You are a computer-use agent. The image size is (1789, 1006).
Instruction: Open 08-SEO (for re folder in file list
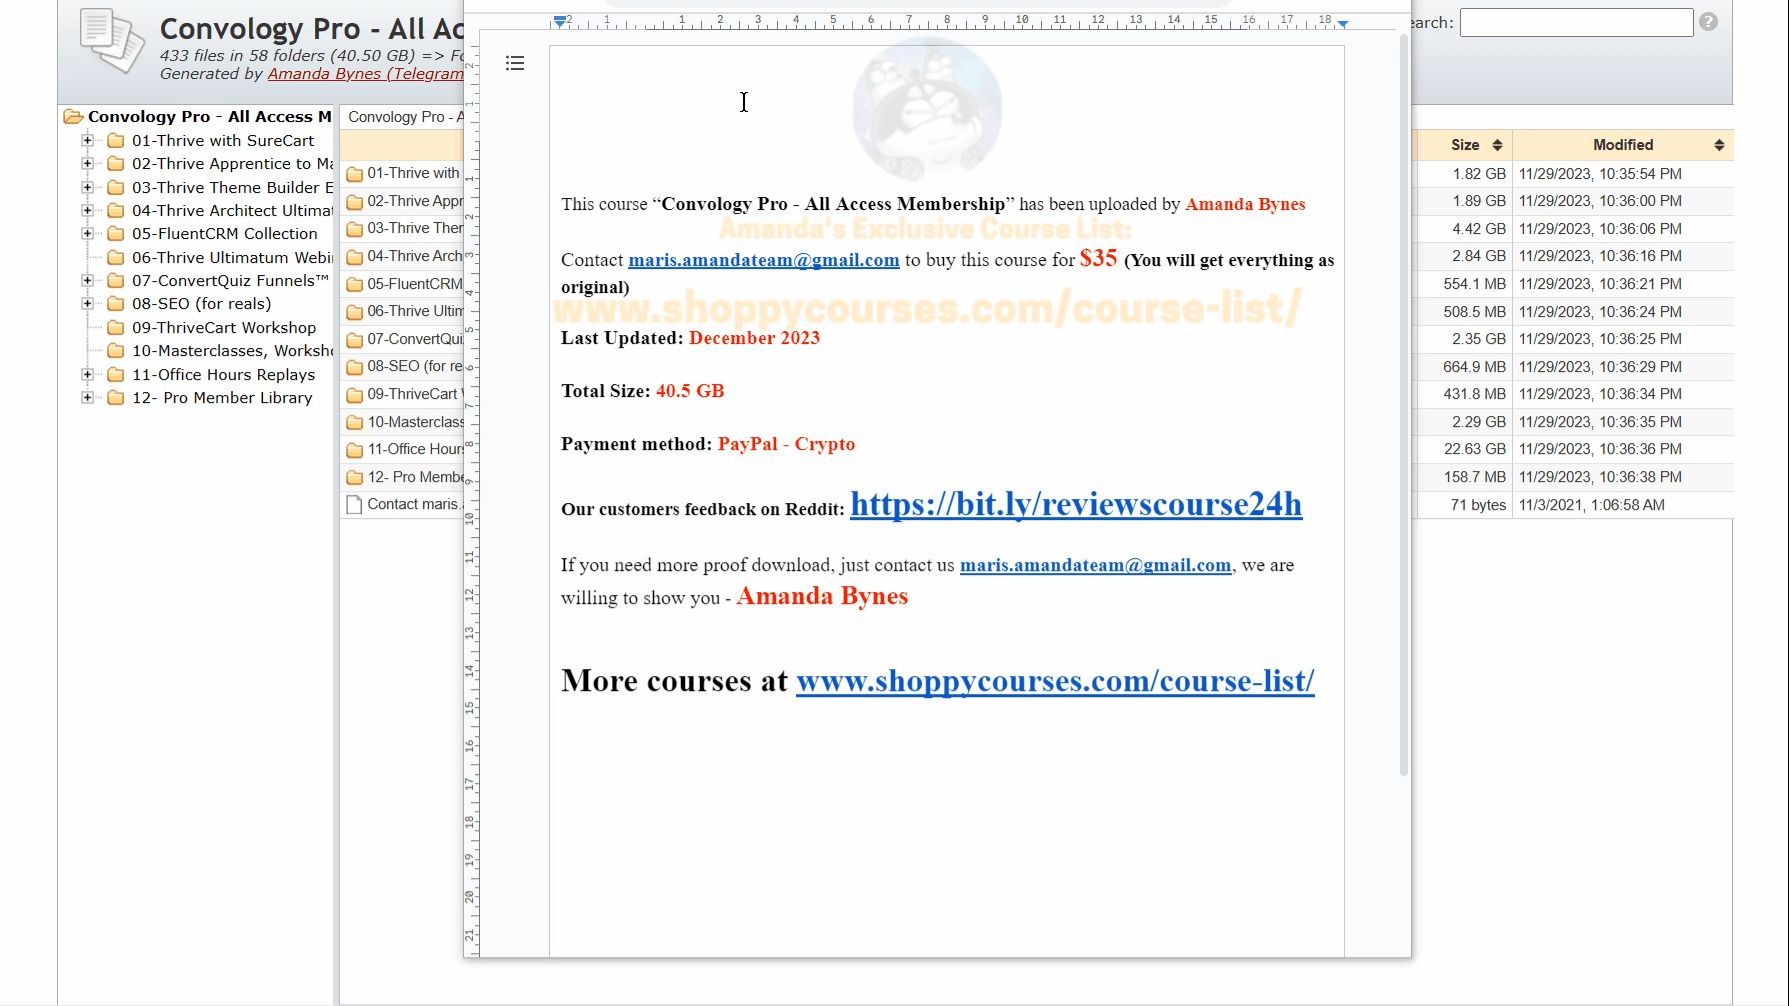tap(415, 367)
